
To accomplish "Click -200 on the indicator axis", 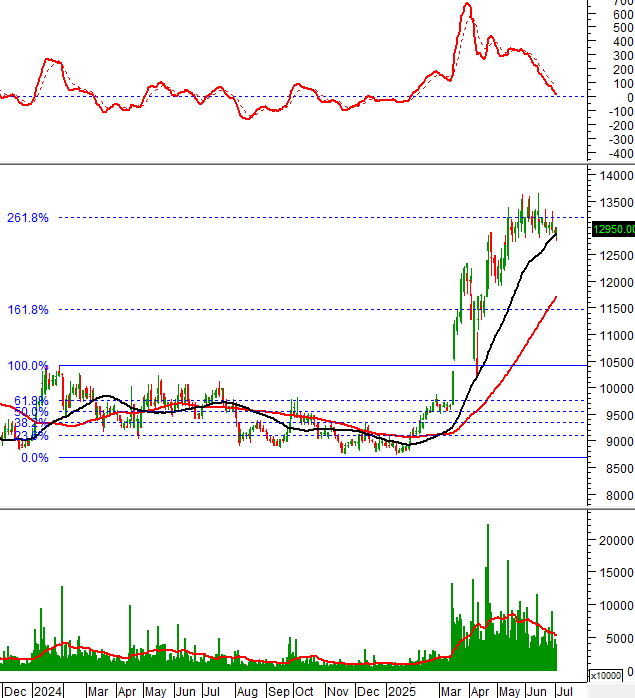I will [621, 126].
